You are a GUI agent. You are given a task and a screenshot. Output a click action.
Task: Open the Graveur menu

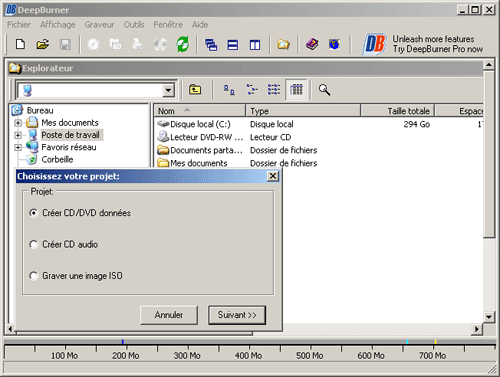click(x=99, y=25)
